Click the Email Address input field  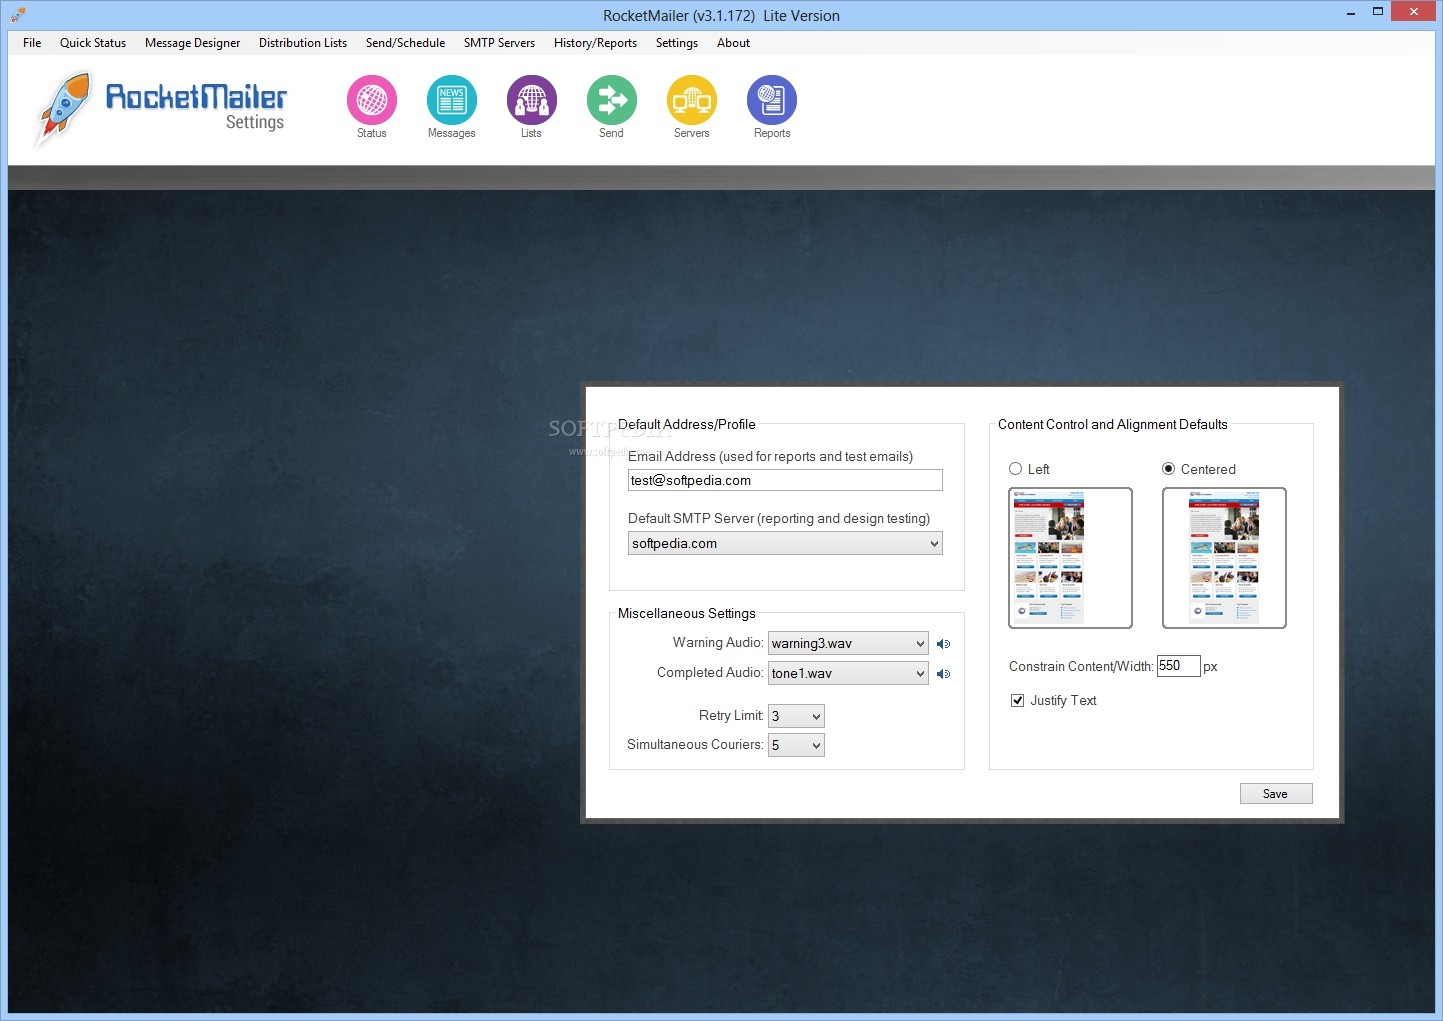[785, 480]
